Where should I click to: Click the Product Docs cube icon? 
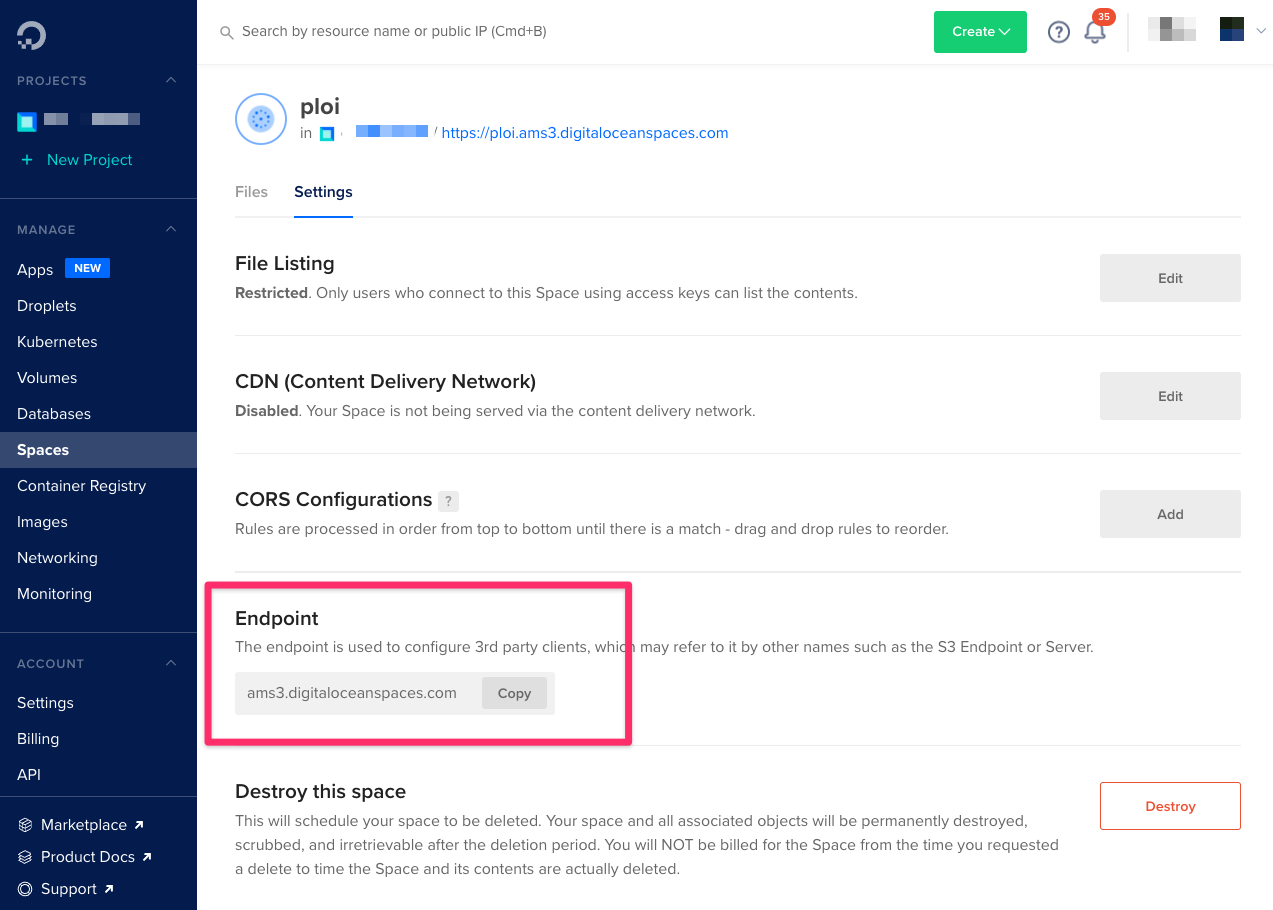pos(25,857)
